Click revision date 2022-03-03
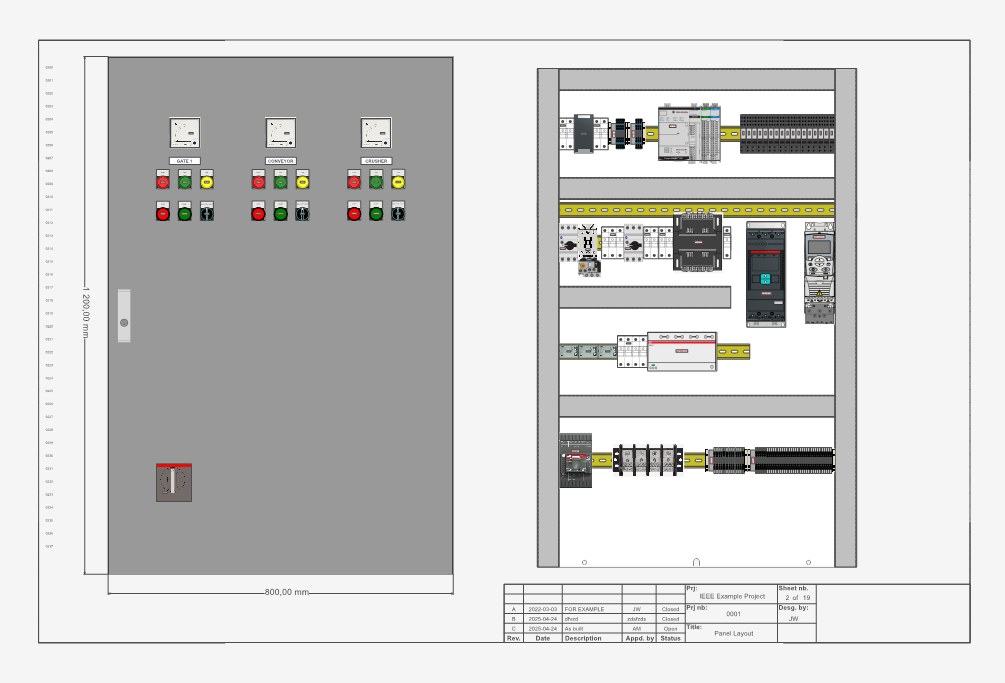This screenshot has height=683, width=1005. (x=542, y=609)
